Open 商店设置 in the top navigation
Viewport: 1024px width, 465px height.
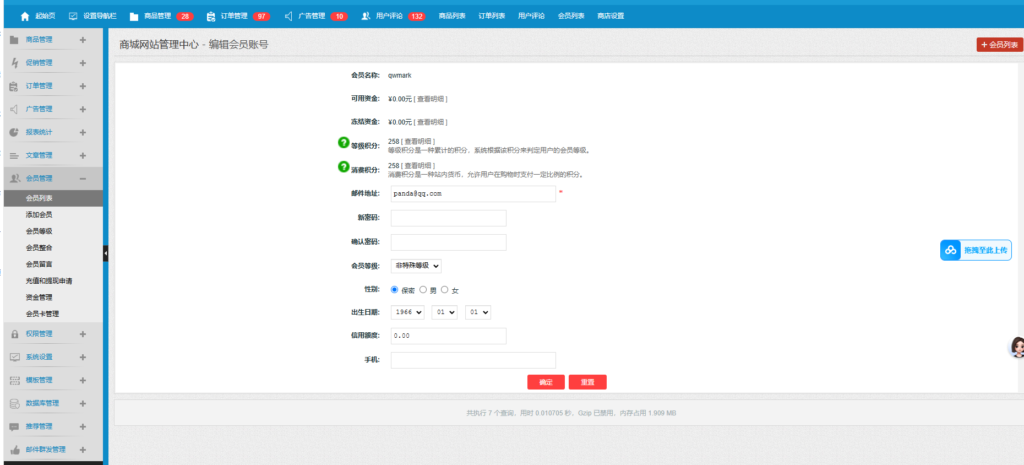(611, 16)
